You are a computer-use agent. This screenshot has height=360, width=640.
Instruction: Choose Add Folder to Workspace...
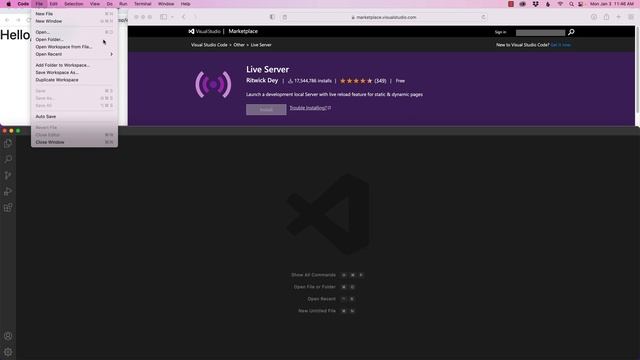[x=74, y=65]
